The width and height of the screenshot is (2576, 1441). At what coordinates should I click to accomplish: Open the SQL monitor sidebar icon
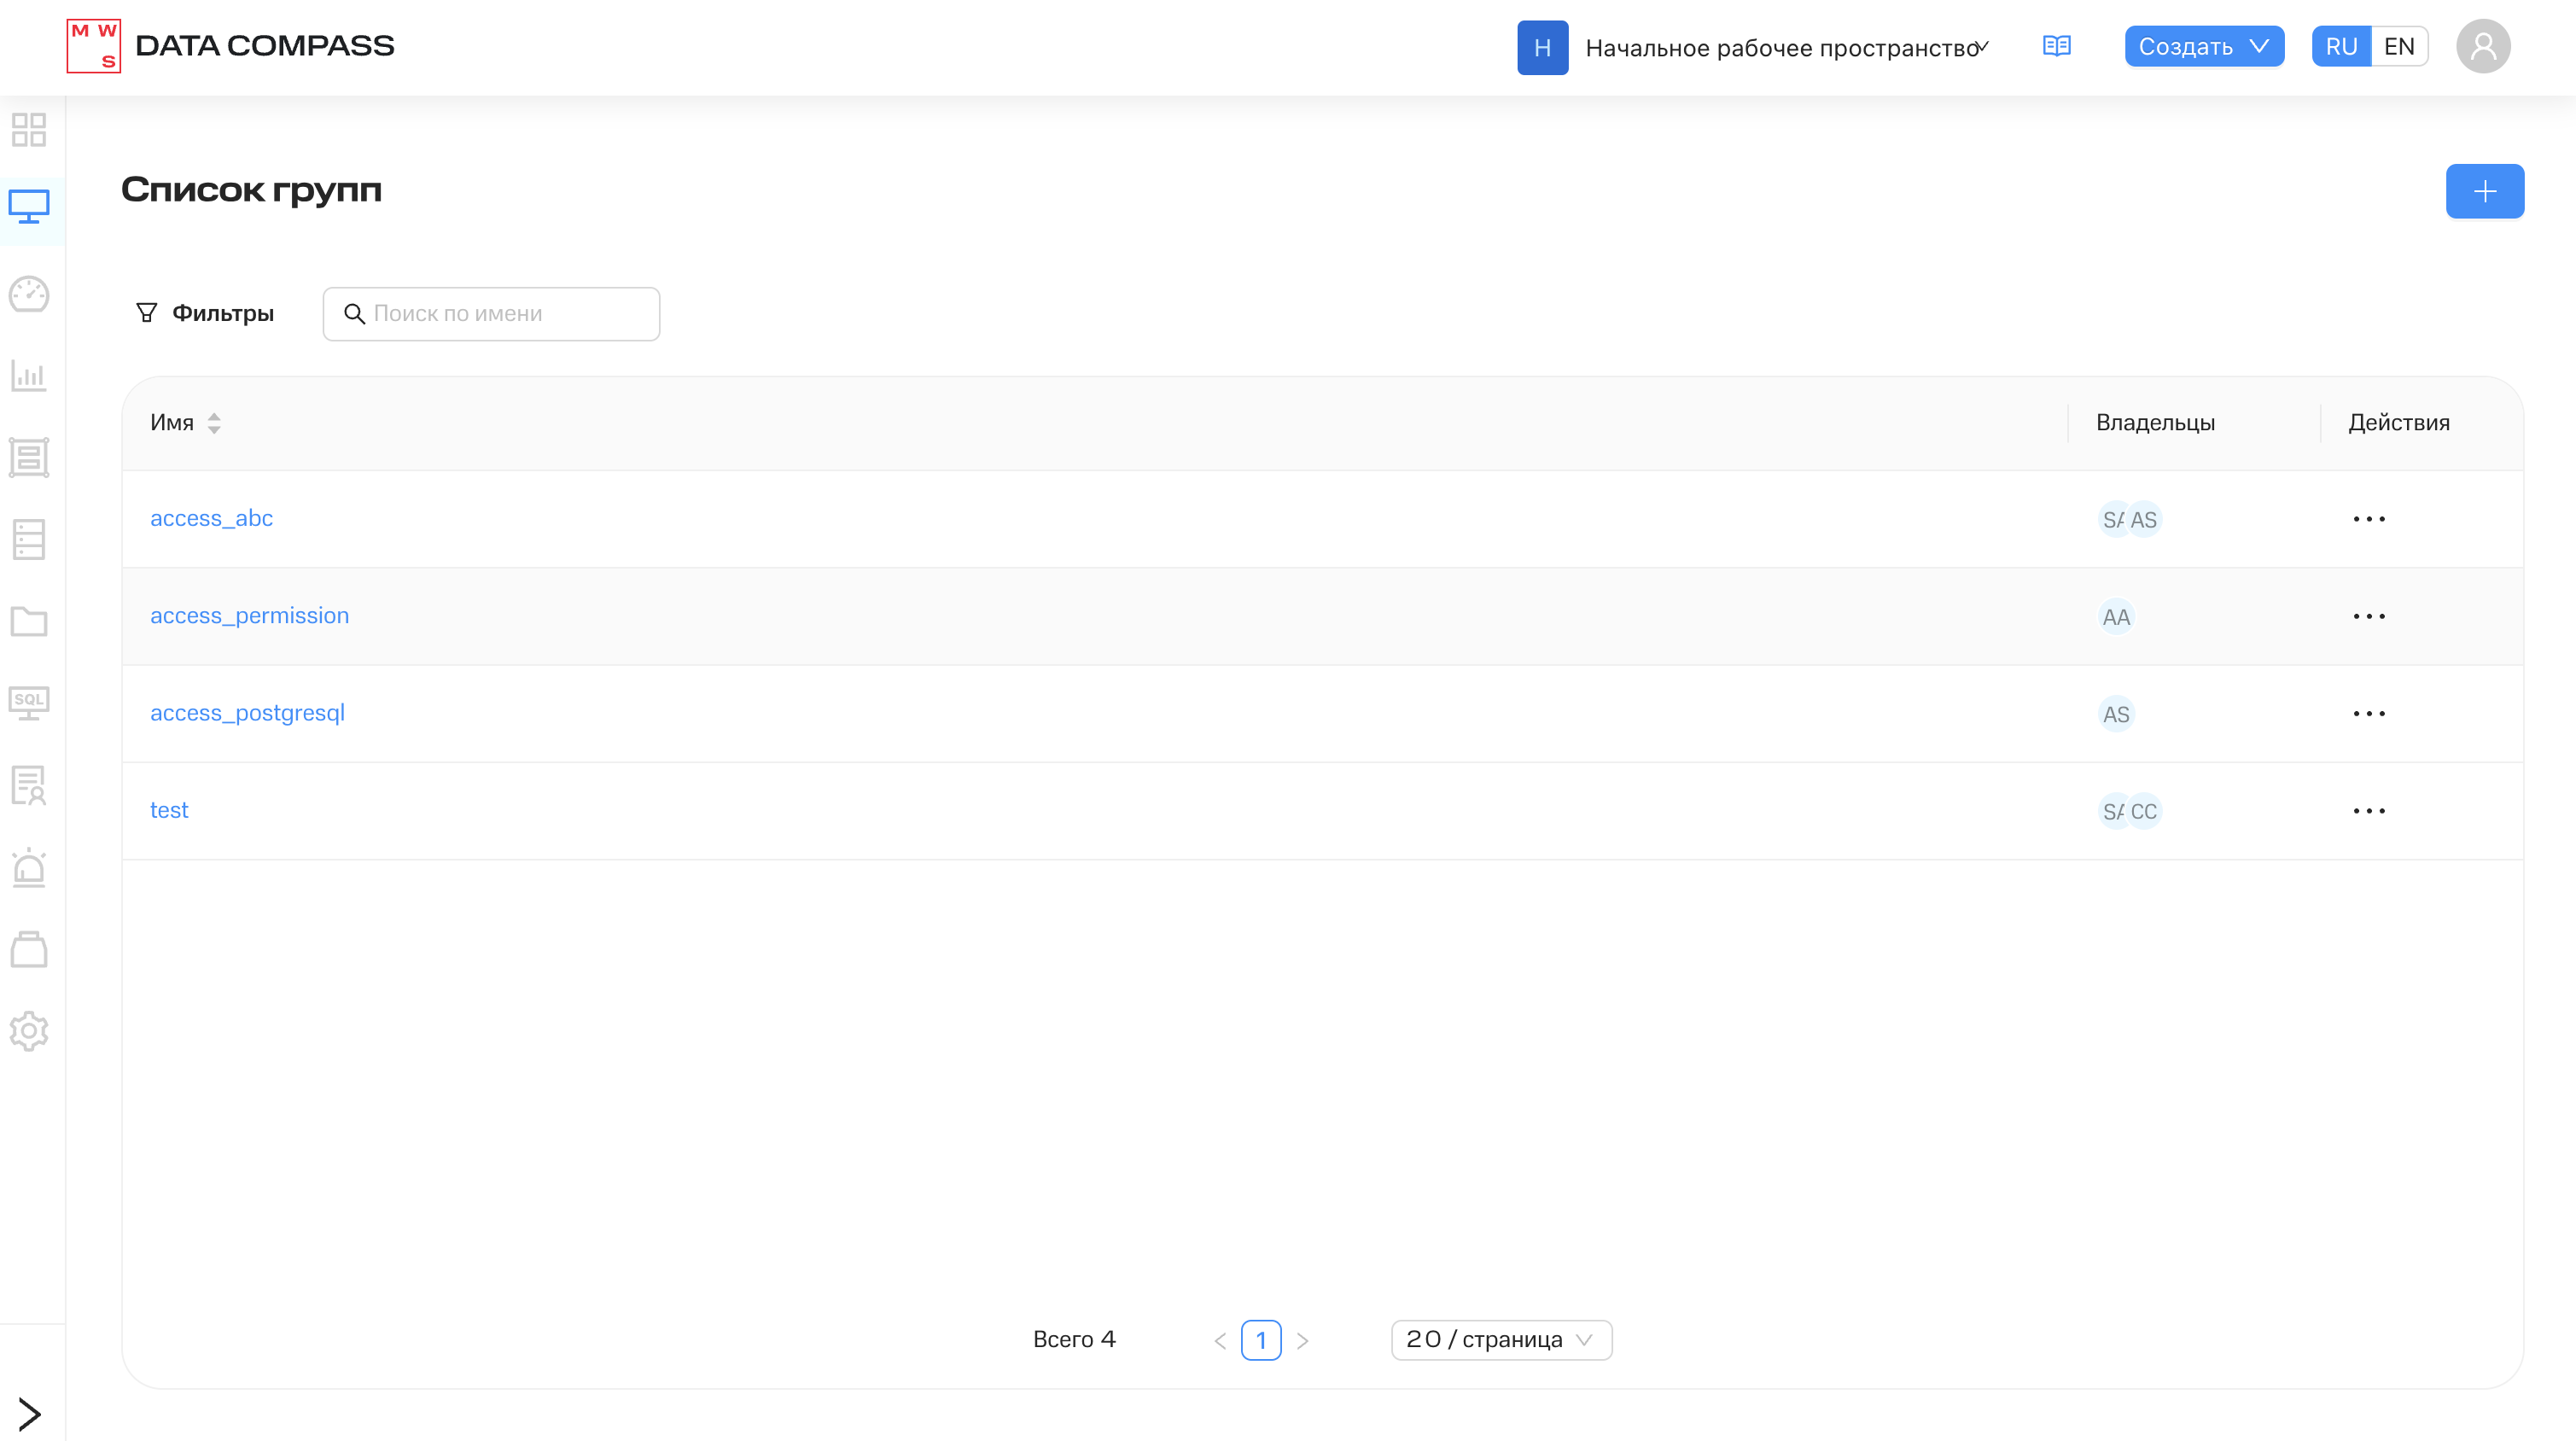point(29,703)
